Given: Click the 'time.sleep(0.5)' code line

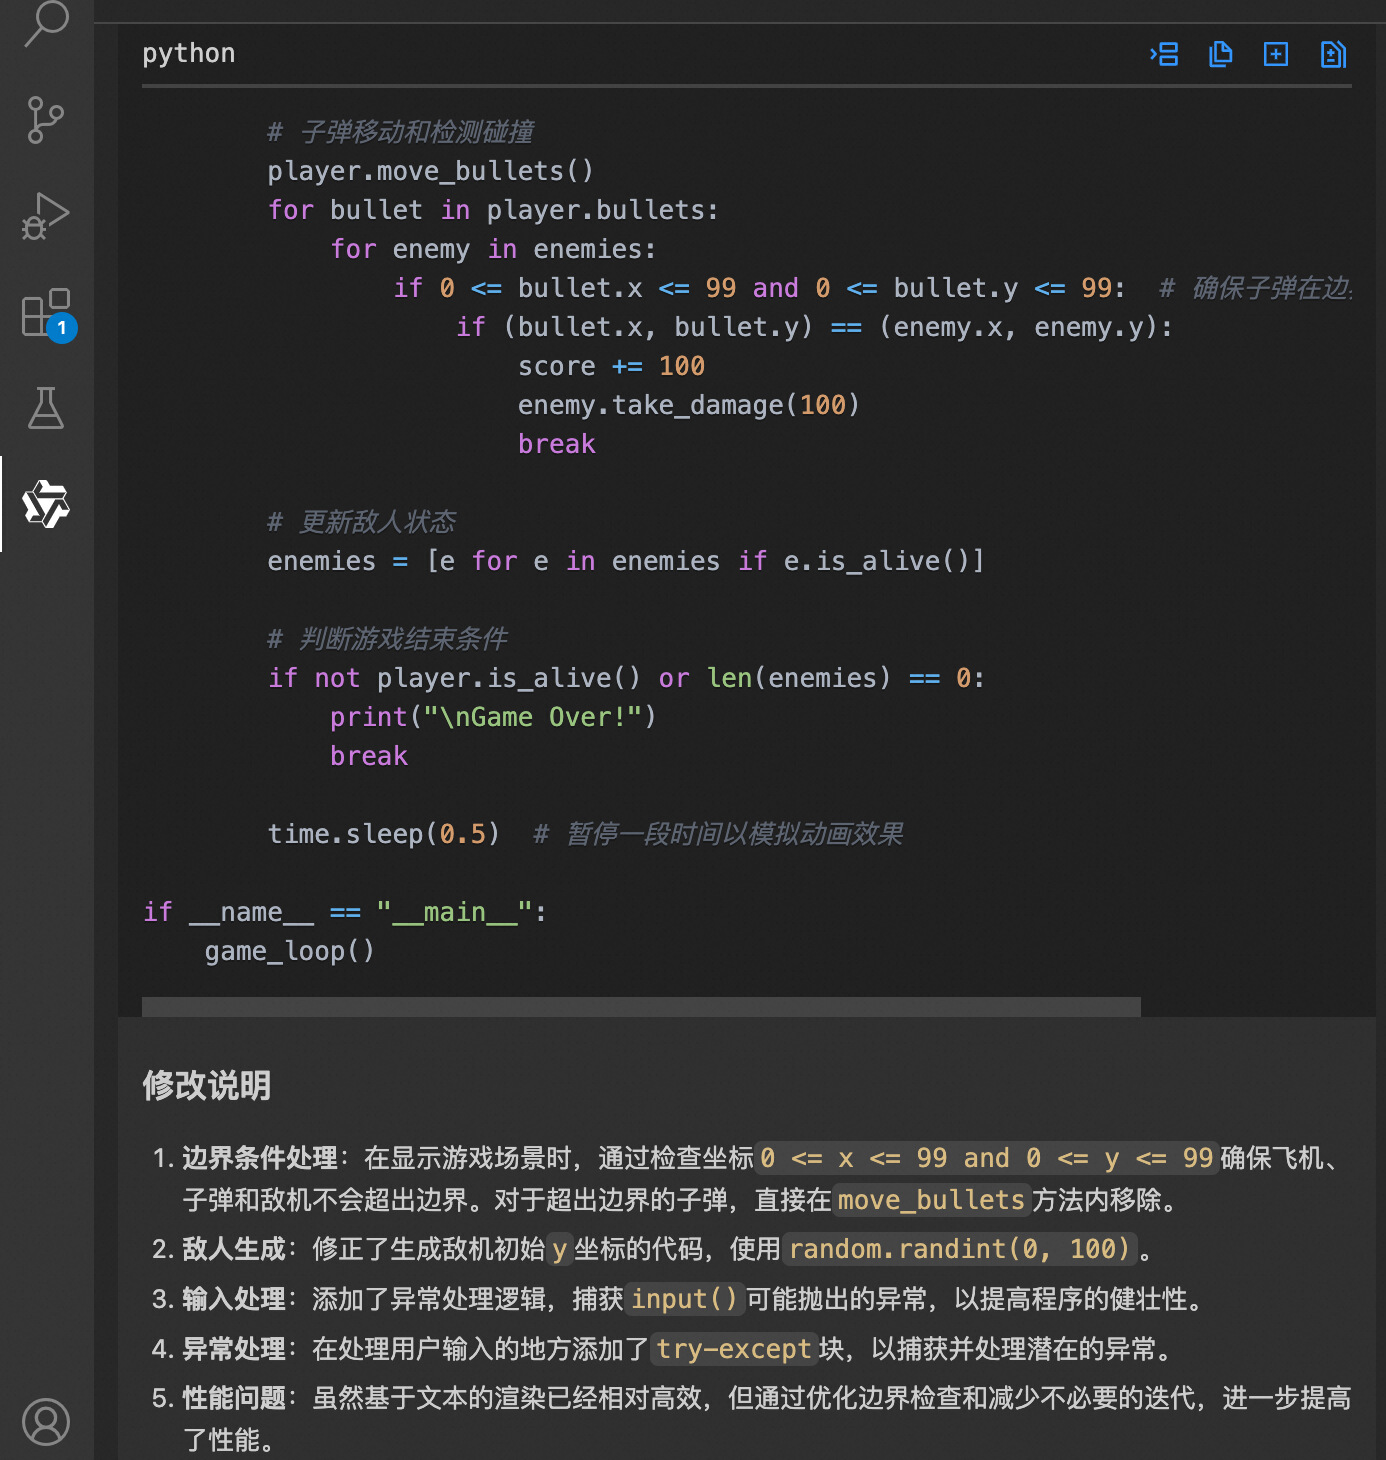Looking at the screenshot, I should click(383, 834).
